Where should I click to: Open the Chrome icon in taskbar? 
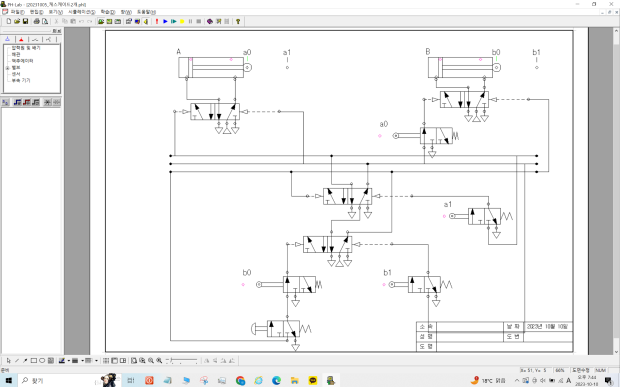point(240,381)
